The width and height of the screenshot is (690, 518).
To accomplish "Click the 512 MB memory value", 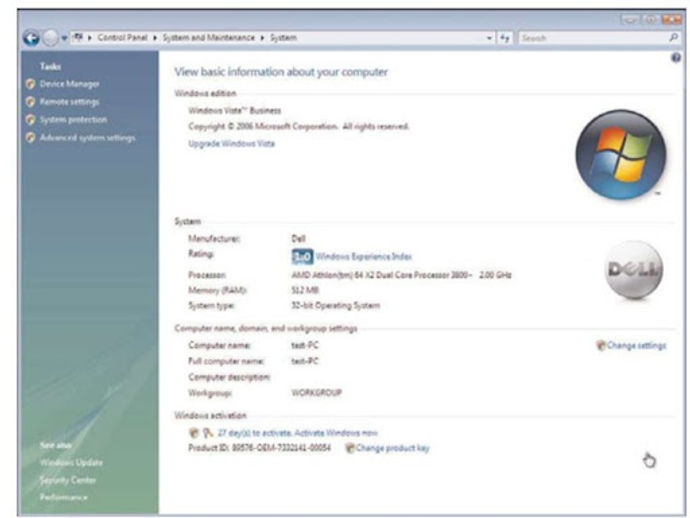I will coord(305,290).
